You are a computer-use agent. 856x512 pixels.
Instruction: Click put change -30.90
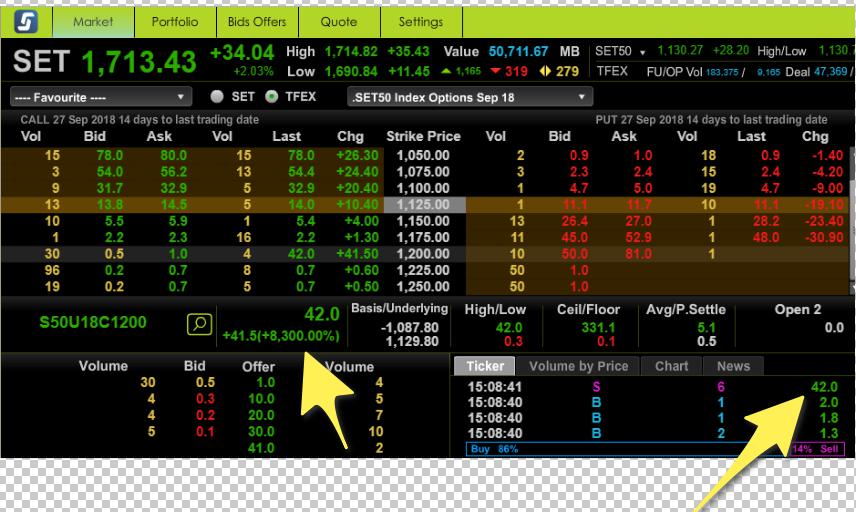pos(824,237)
